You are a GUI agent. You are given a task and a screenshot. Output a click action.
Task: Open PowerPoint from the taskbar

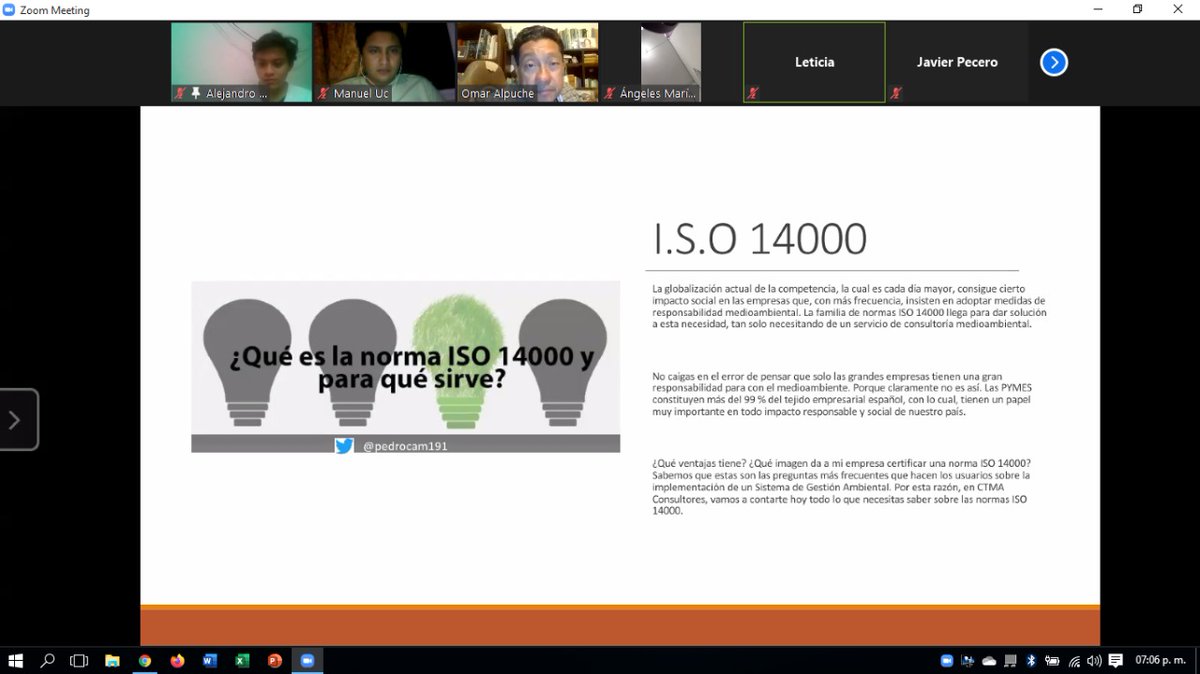[x=274, y=661]
